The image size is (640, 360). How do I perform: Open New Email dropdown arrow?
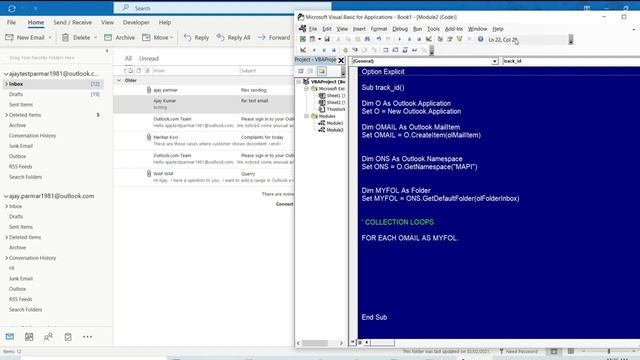pos(50,38)
